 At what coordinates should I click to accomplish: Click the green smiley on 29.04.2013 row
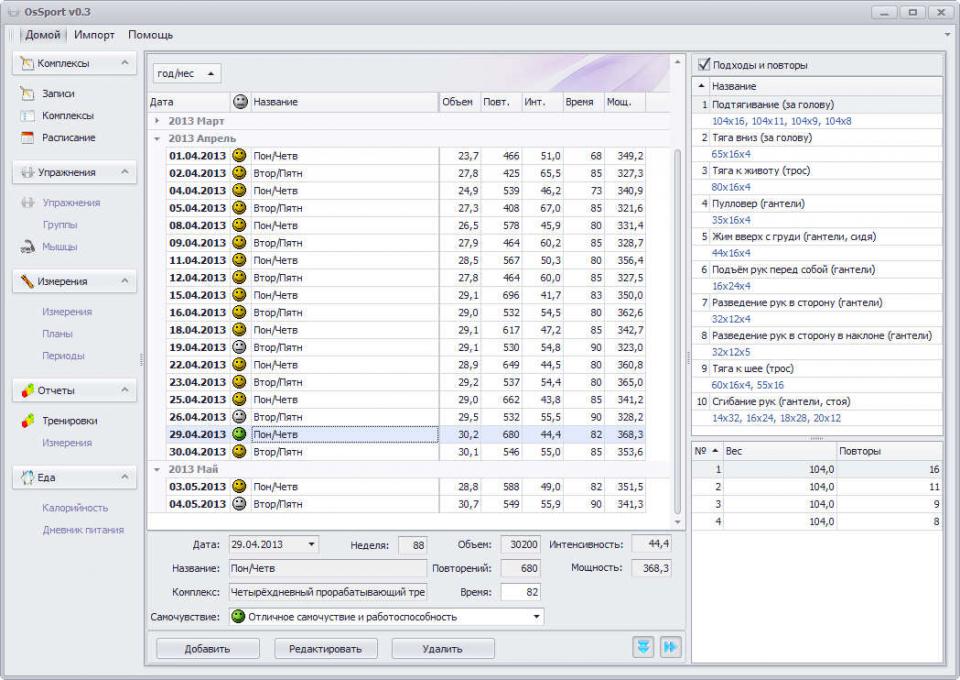coord(239,434)
